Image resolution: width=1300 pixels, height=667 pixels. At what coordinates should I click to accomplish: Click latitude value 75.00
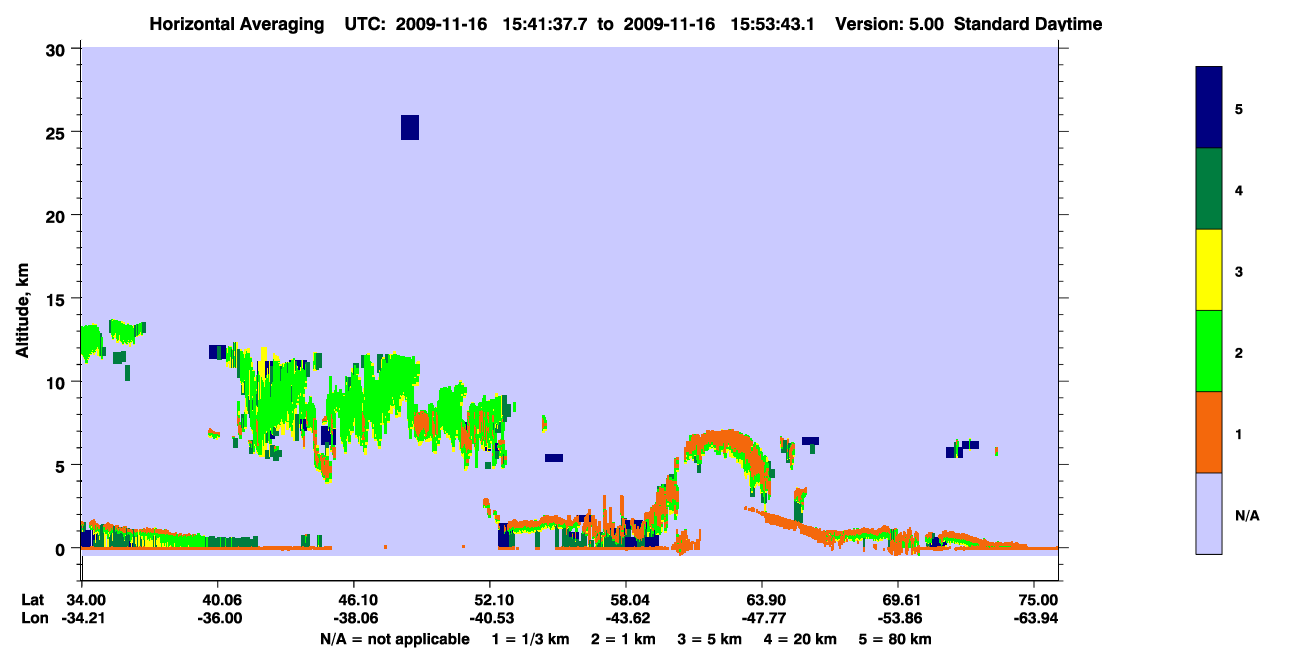click(1037, 600)
